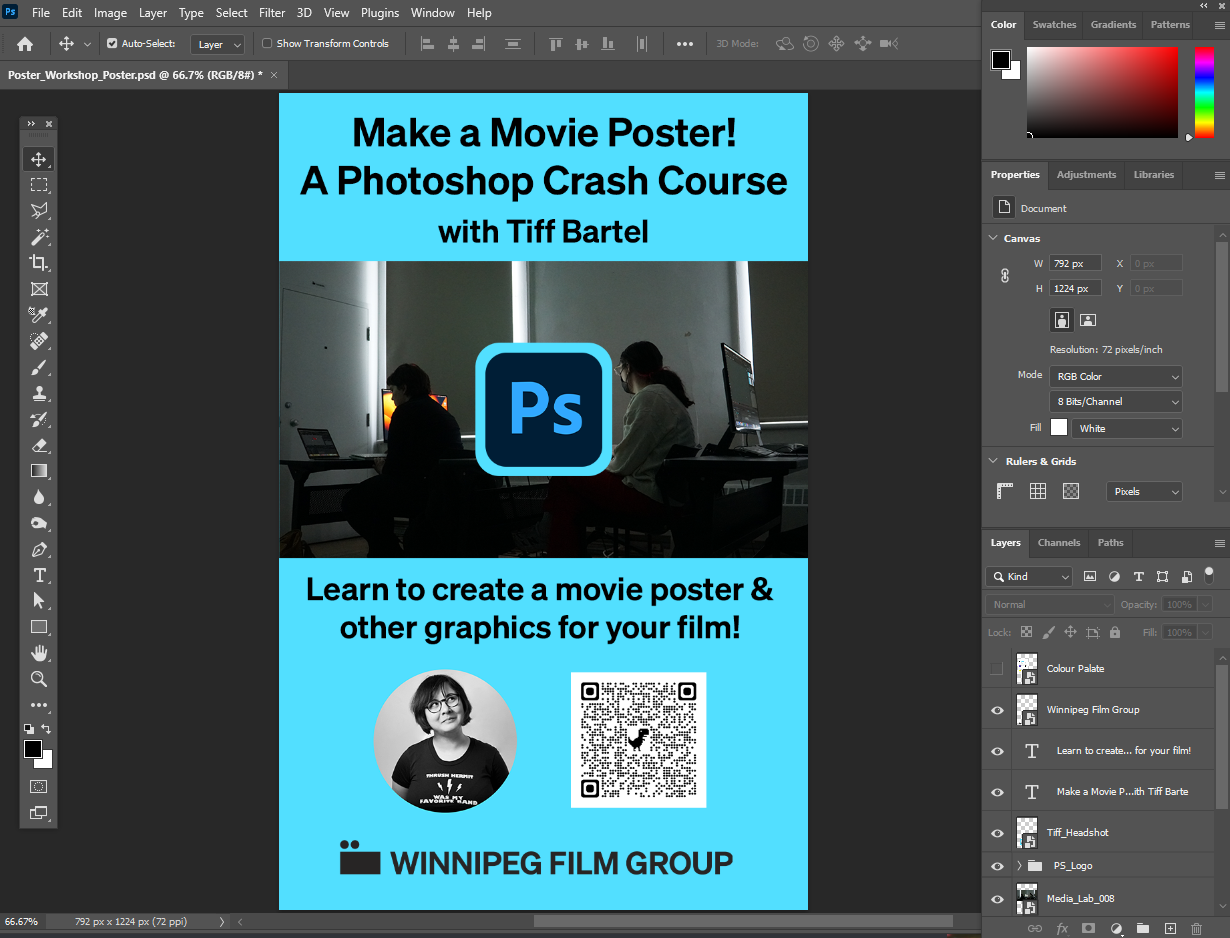
Task: Select the Magic Wand tool
Action: [39, 237]
